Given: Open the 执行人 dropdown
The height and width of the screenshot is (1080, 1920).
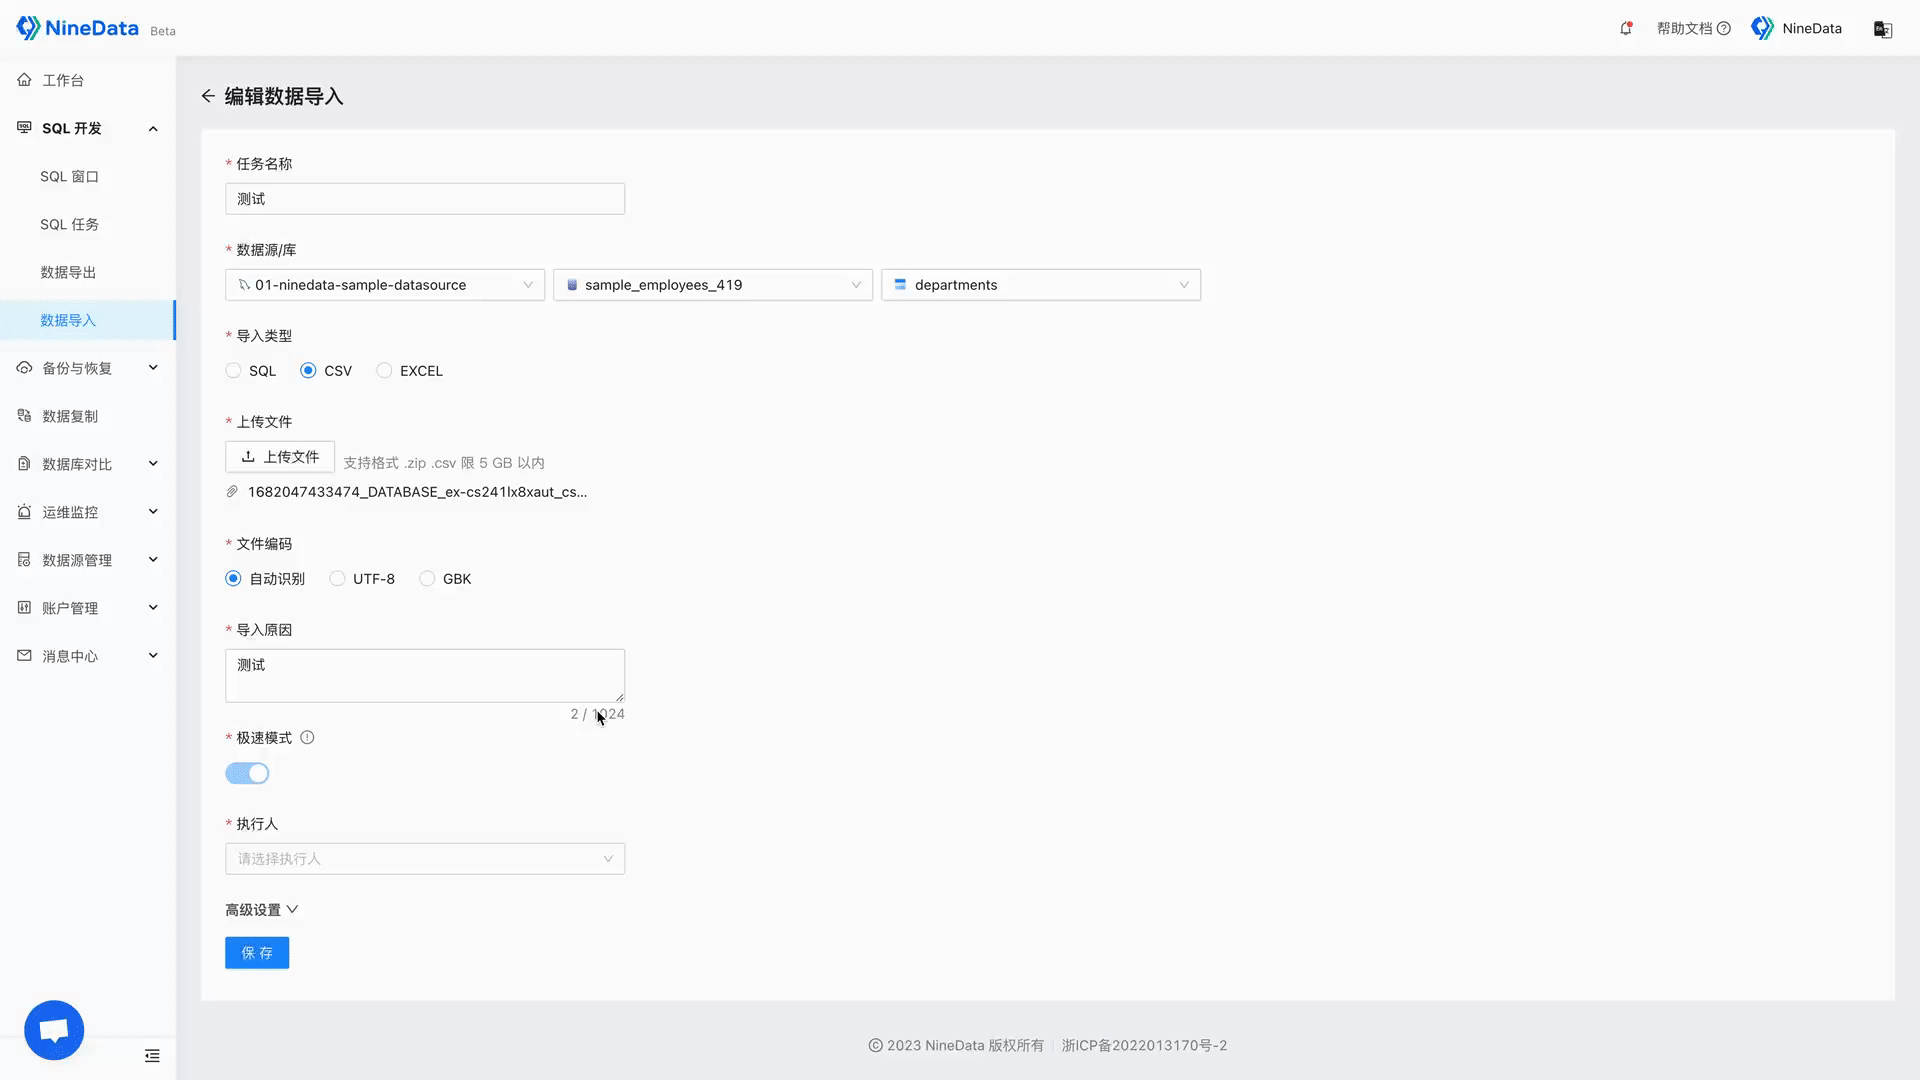Looking at the screenshot, I should [x=425, y=859].
